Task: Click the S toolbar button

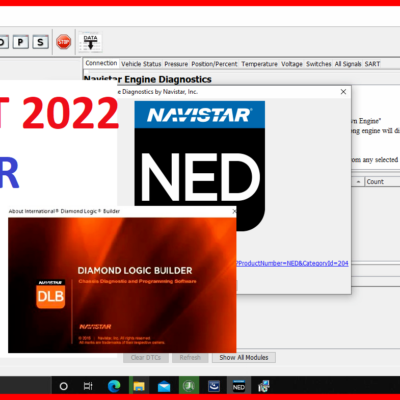Action: [x=40, y=42]
